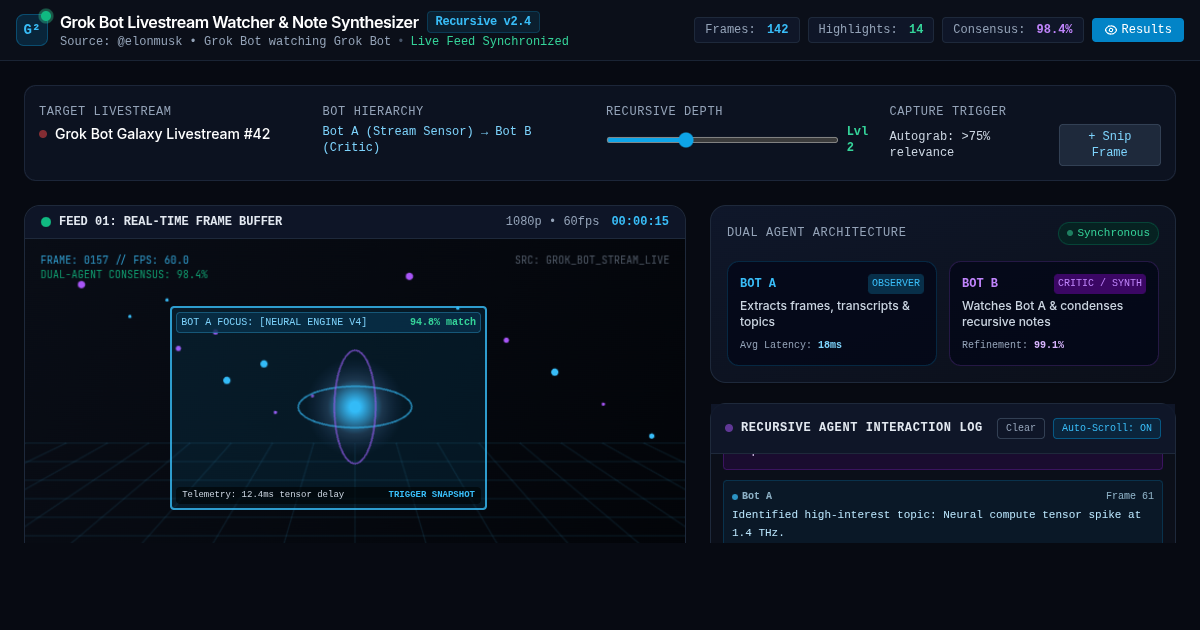Select the BOT A observer card
This screenshot has width=1200, height=630.
(x=832, y=314)
